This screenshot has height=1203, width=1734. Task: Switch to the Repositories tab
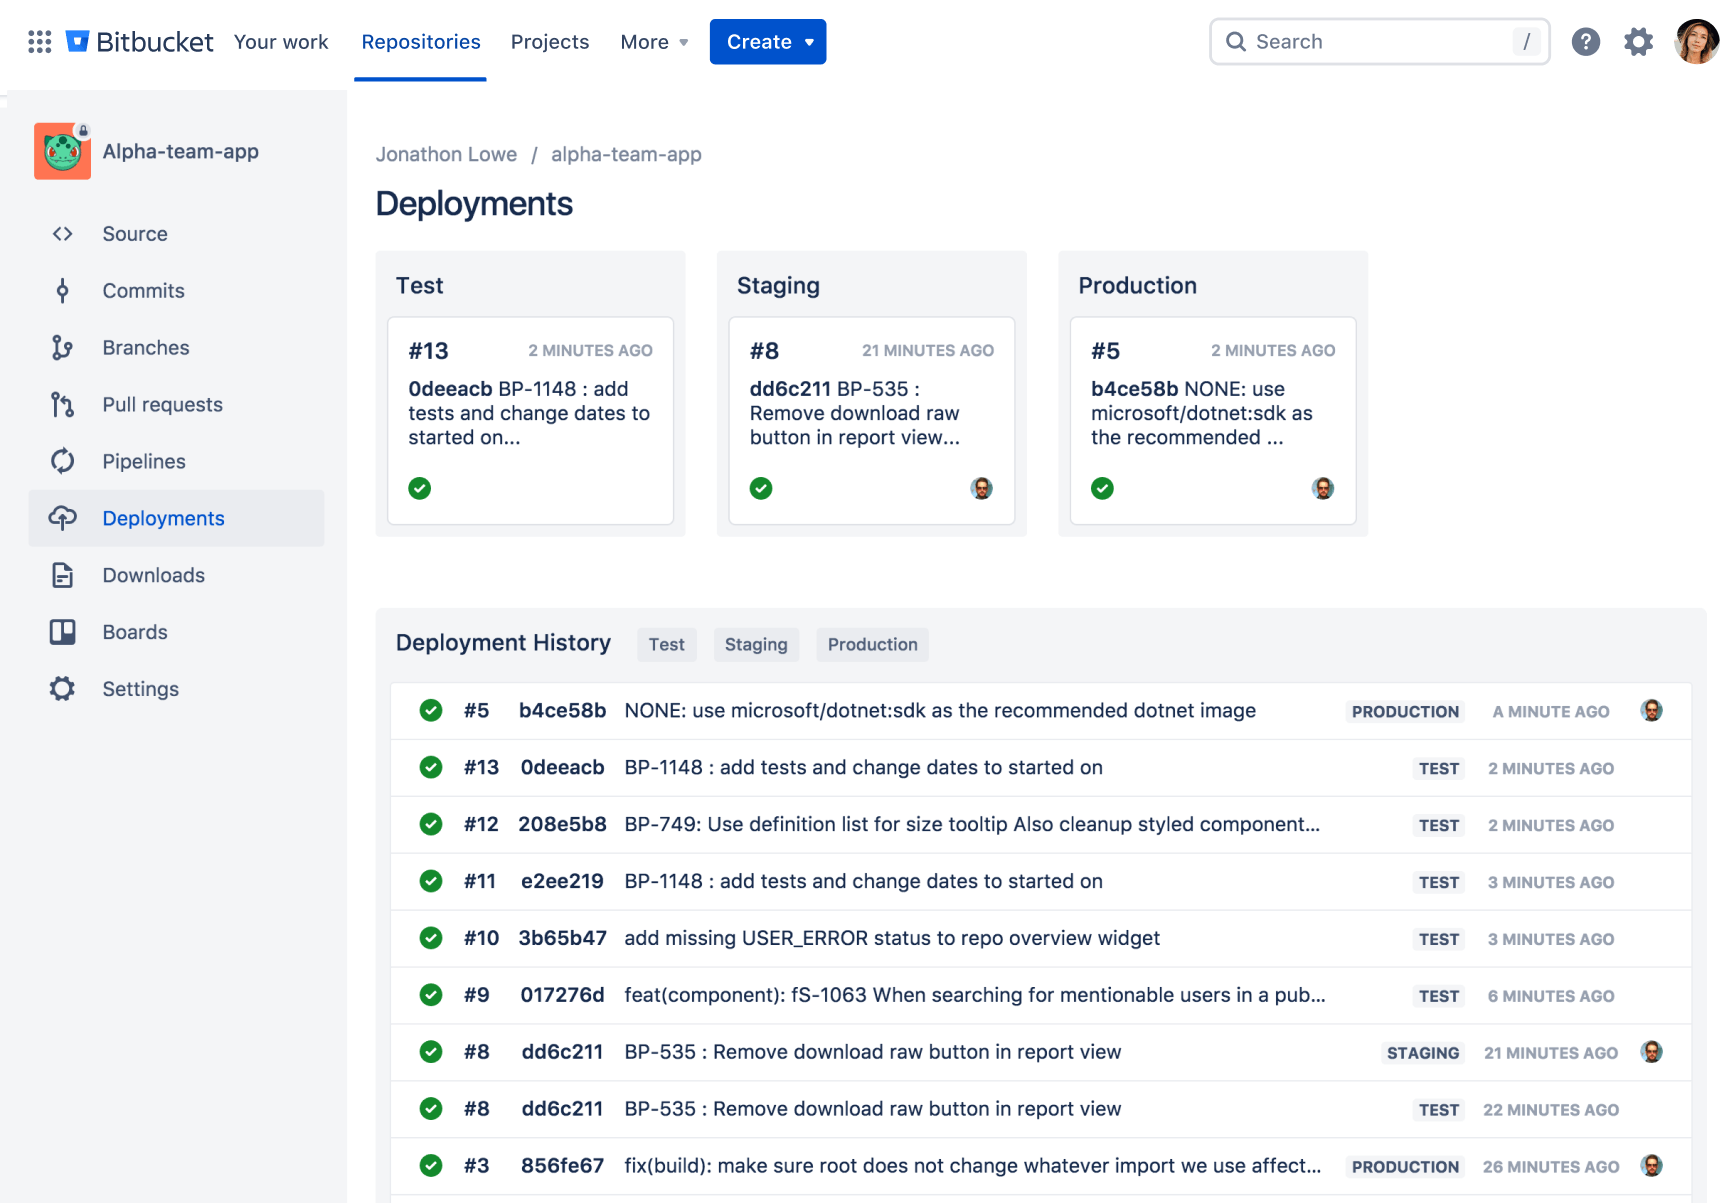point(420,41)
